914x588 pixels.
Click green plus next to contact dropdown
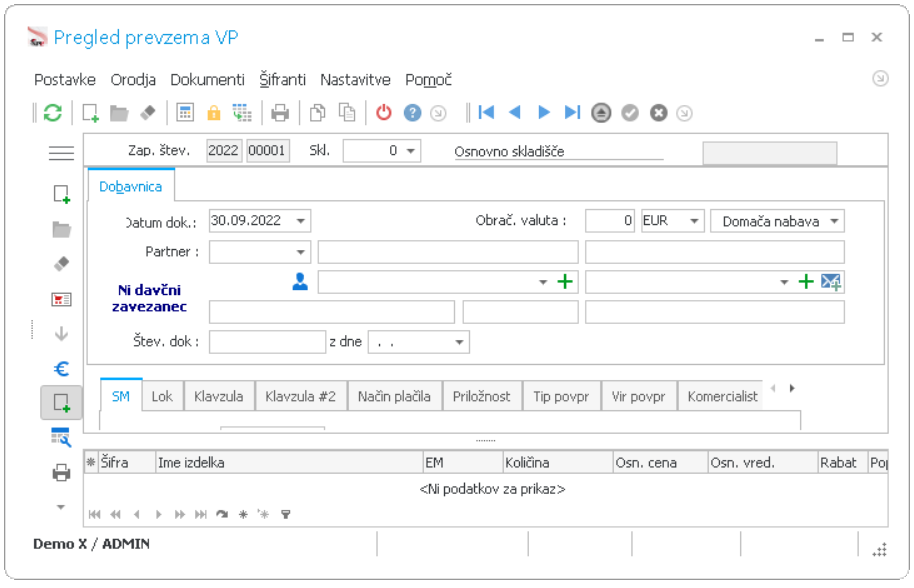click(565, 282)
